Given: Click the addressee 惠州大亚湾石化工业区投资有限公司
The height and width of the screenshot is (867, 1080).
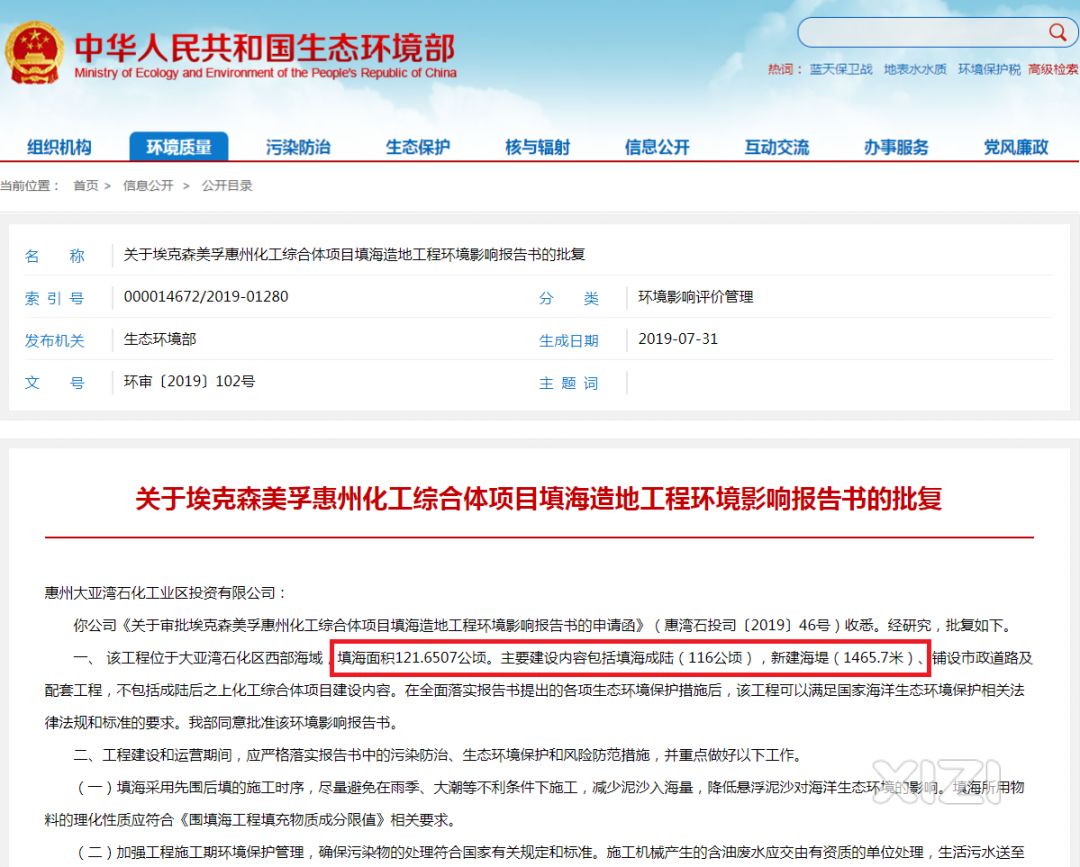Looking at the screenshot, I should [160, 592].
